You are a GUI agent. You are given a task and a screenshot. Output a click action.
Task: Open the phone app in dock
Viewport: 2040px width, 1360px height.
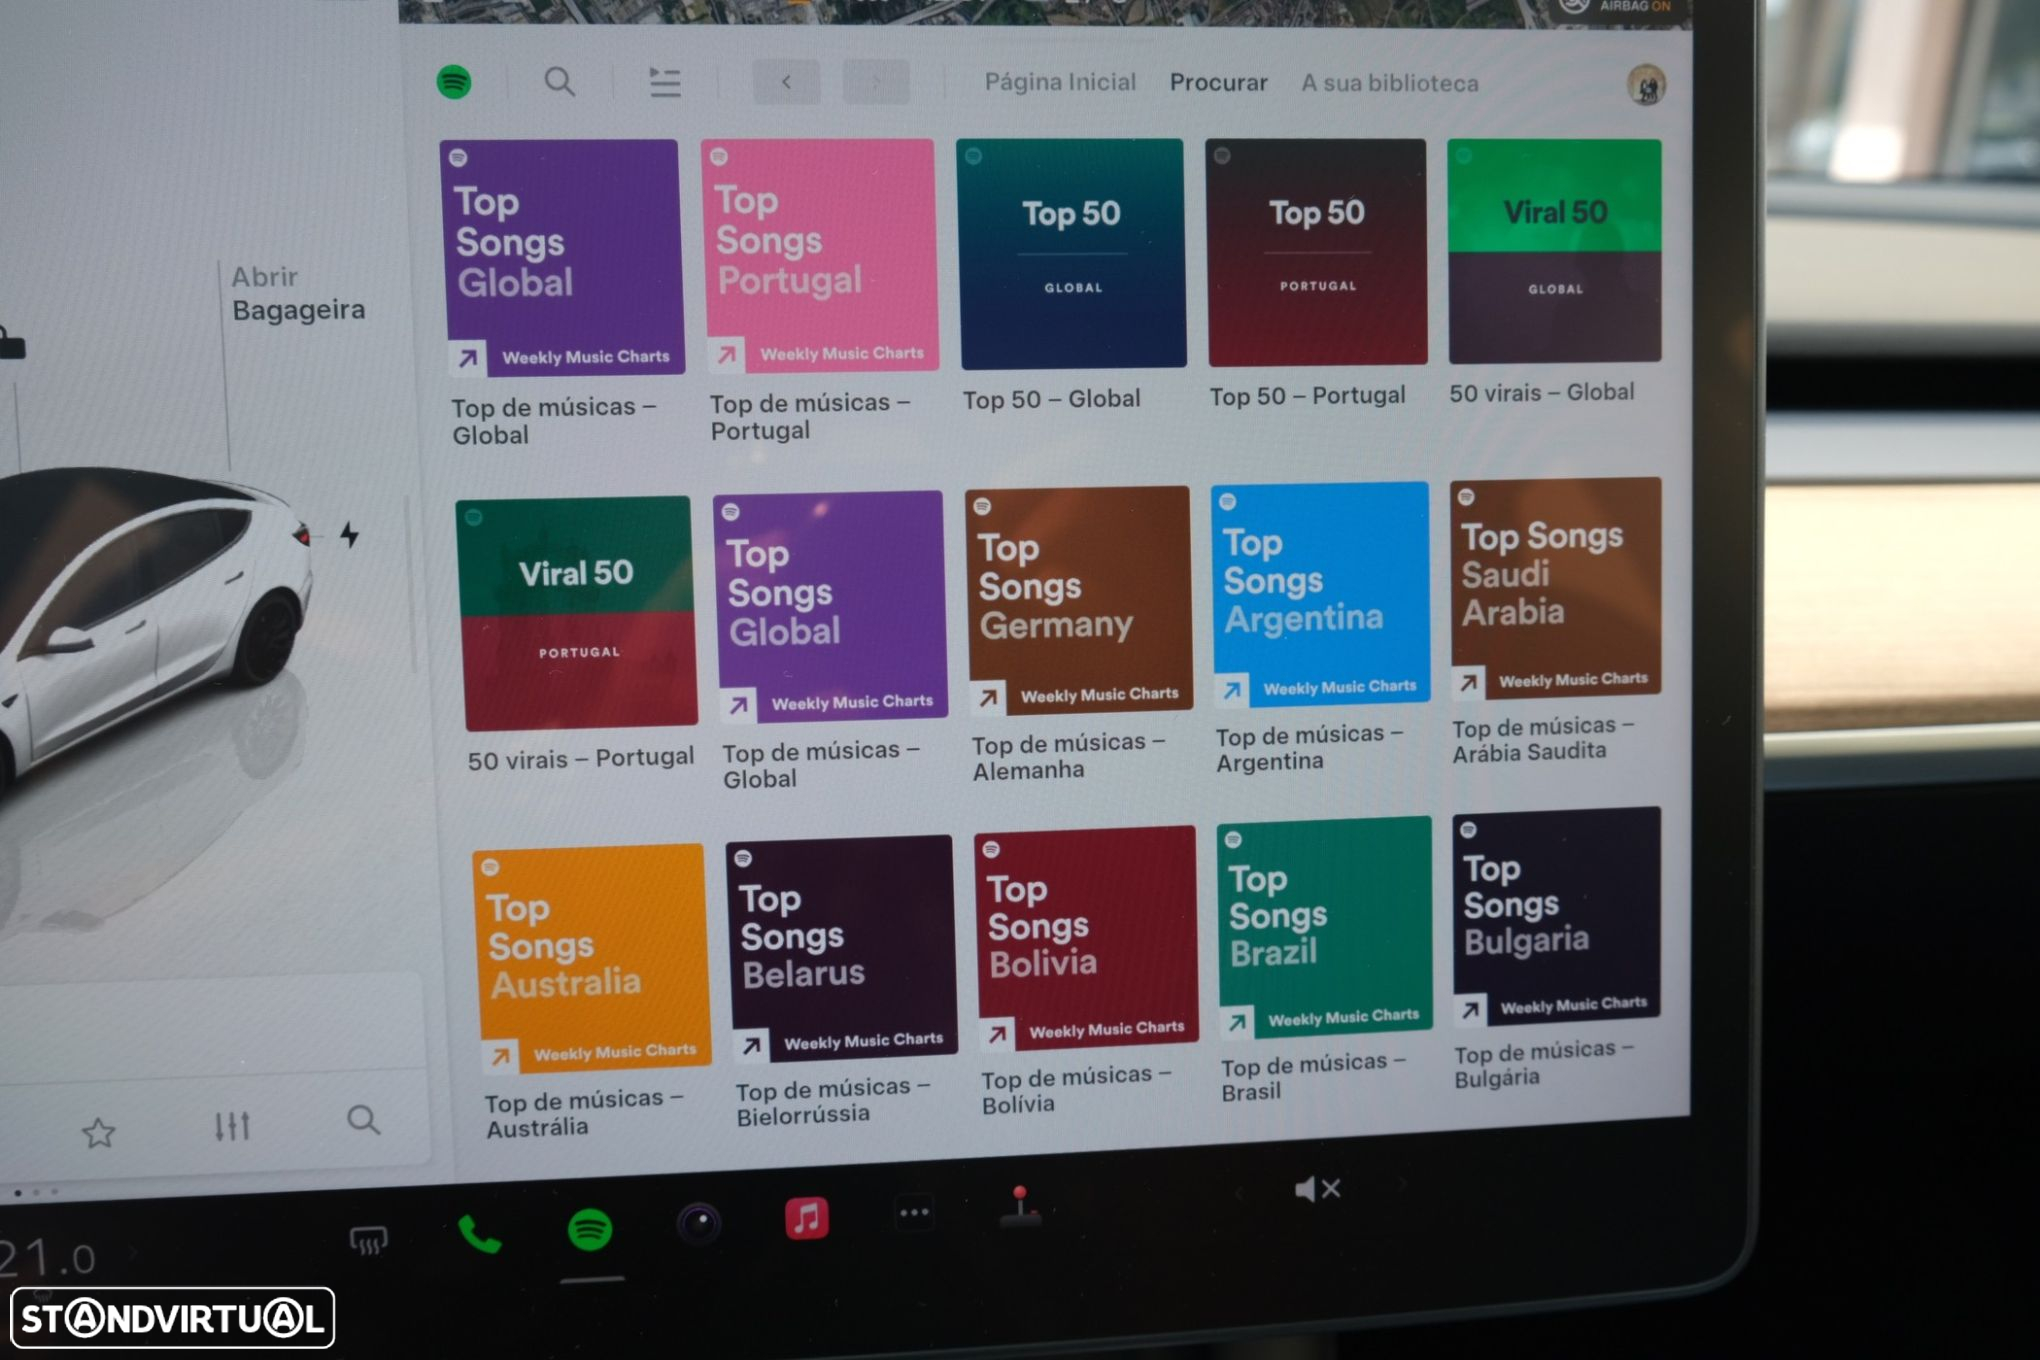point(479,1236)
